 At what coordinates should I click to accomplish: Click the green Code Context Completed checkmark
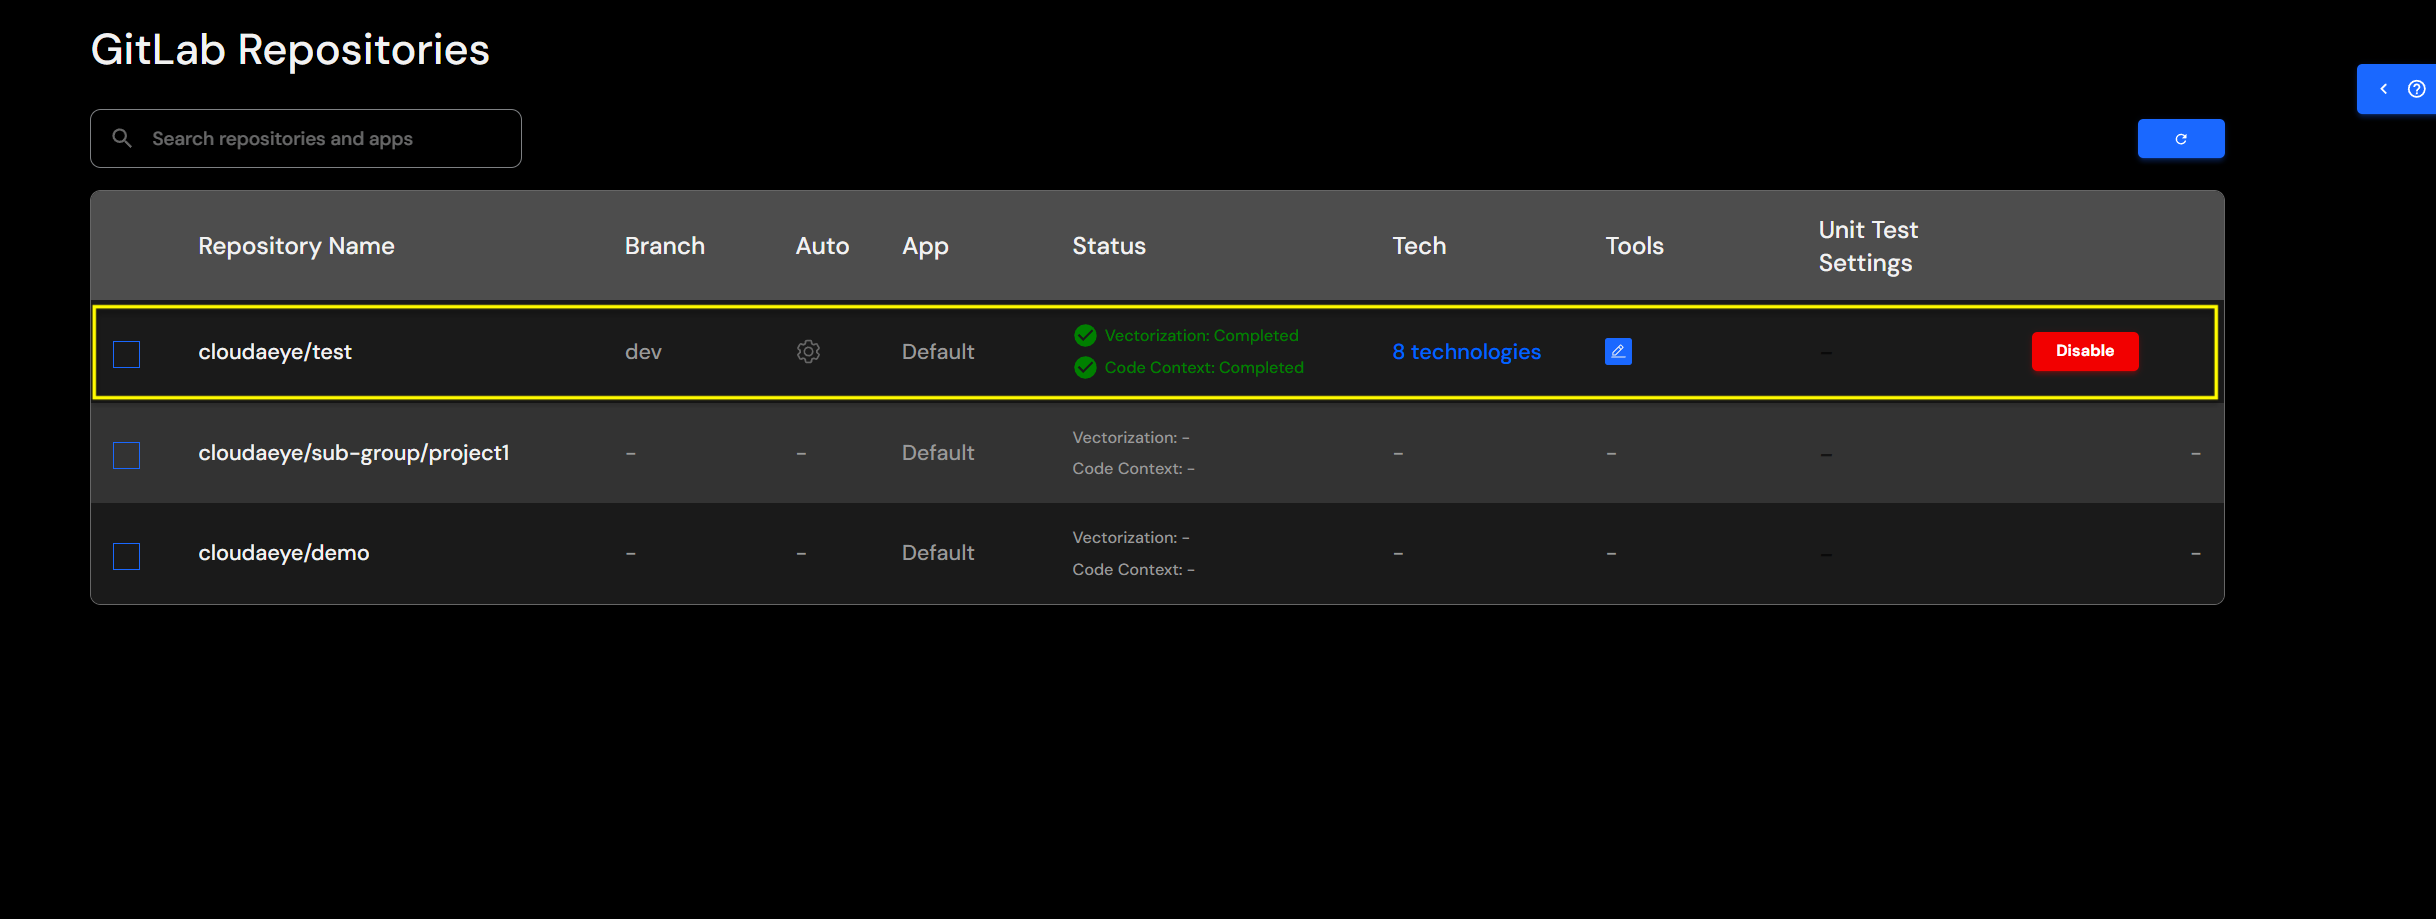pos(1085,367)
